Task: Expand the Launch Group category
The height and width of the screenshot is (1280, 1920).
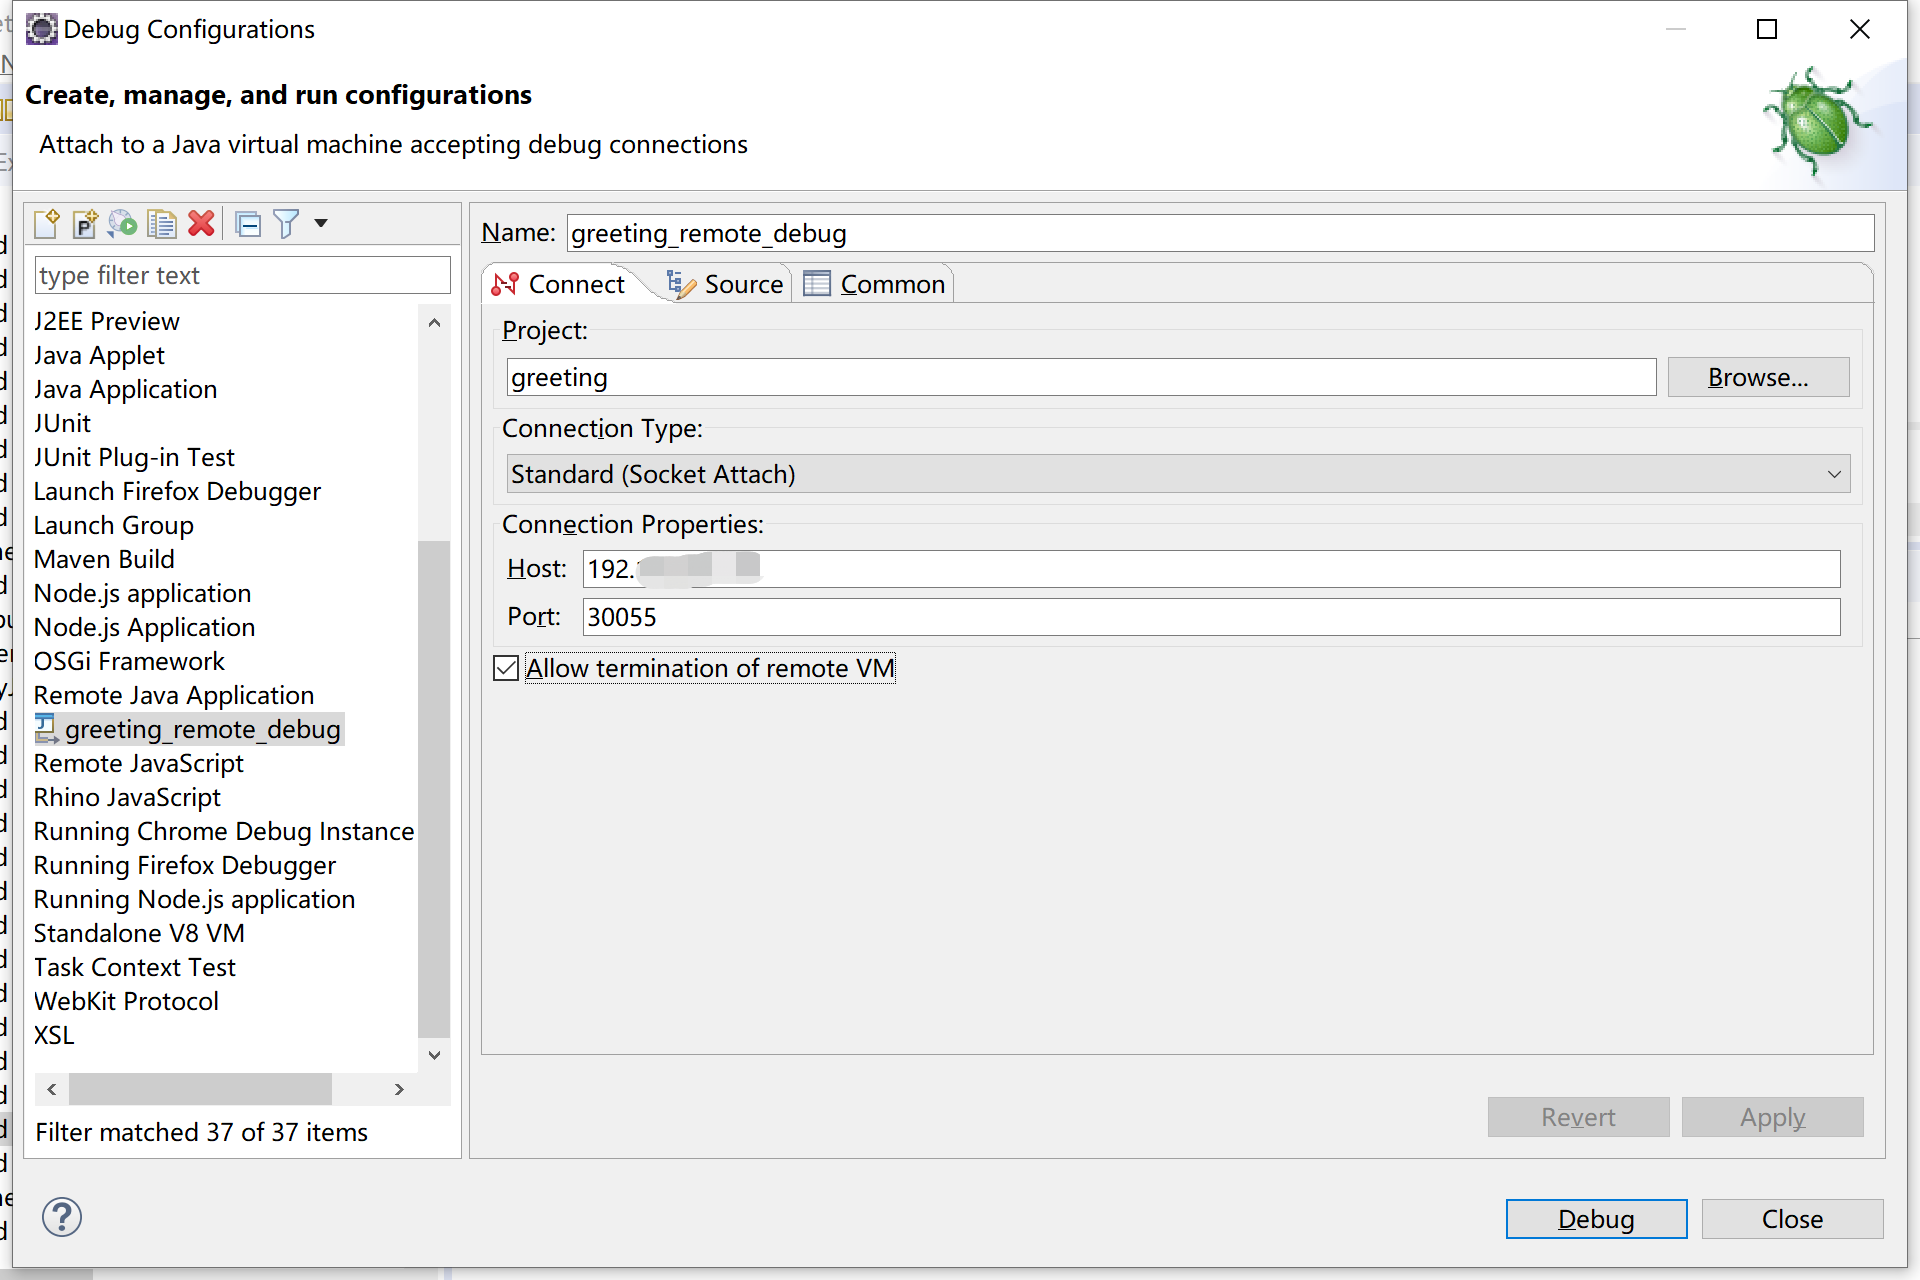Action: tap(113, 525)
